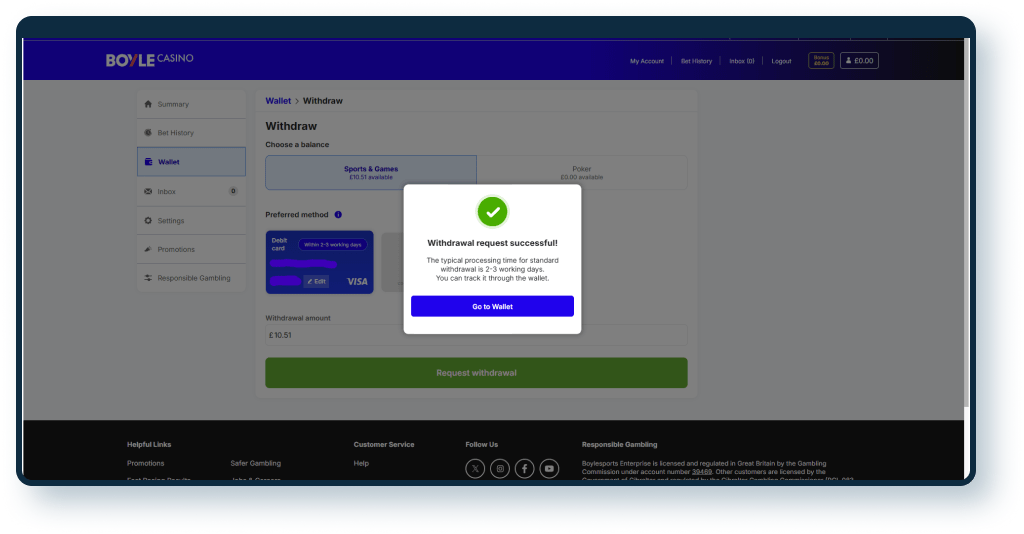Select the Poker balance option
This screenshot has width=1024, height=534.
(581, 172)
